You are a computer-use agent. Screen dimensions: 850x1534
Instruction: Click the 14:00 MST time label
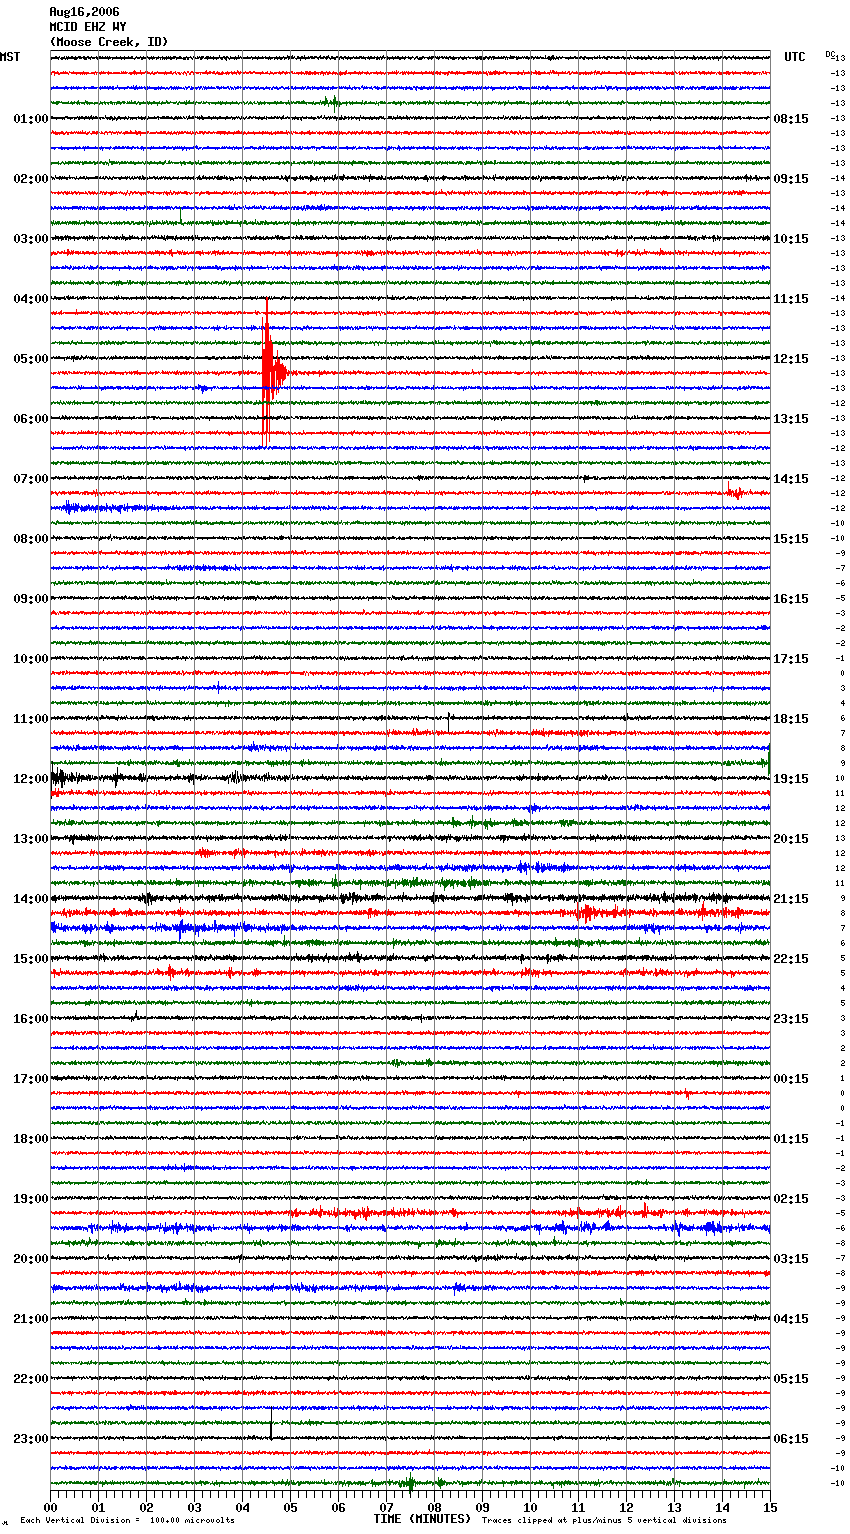pyautogui.click(x=31, y=899)
